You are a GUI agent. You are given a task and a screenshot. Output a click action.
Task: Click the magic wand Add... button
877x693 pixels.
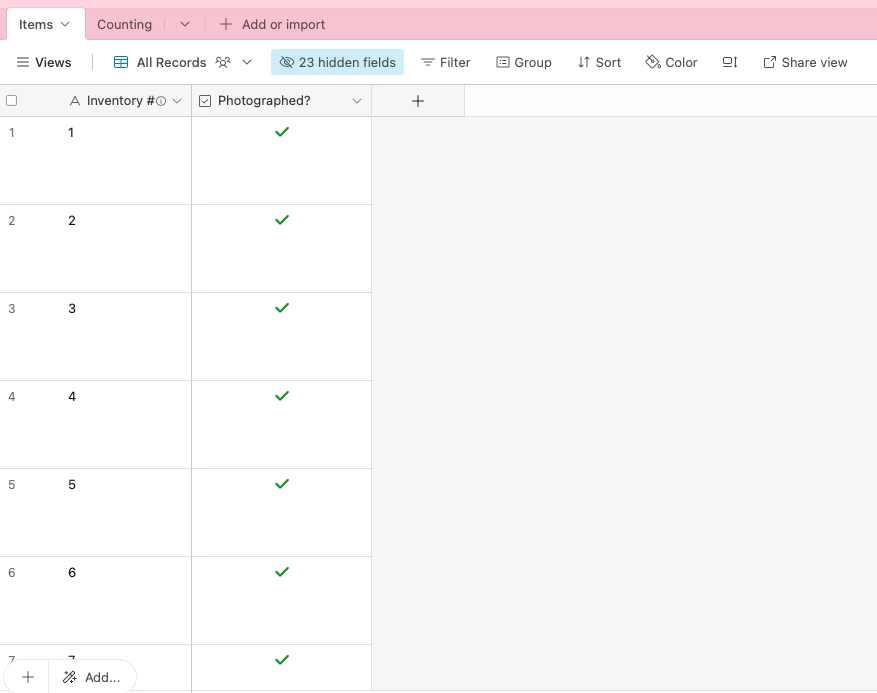pos(92,677)
